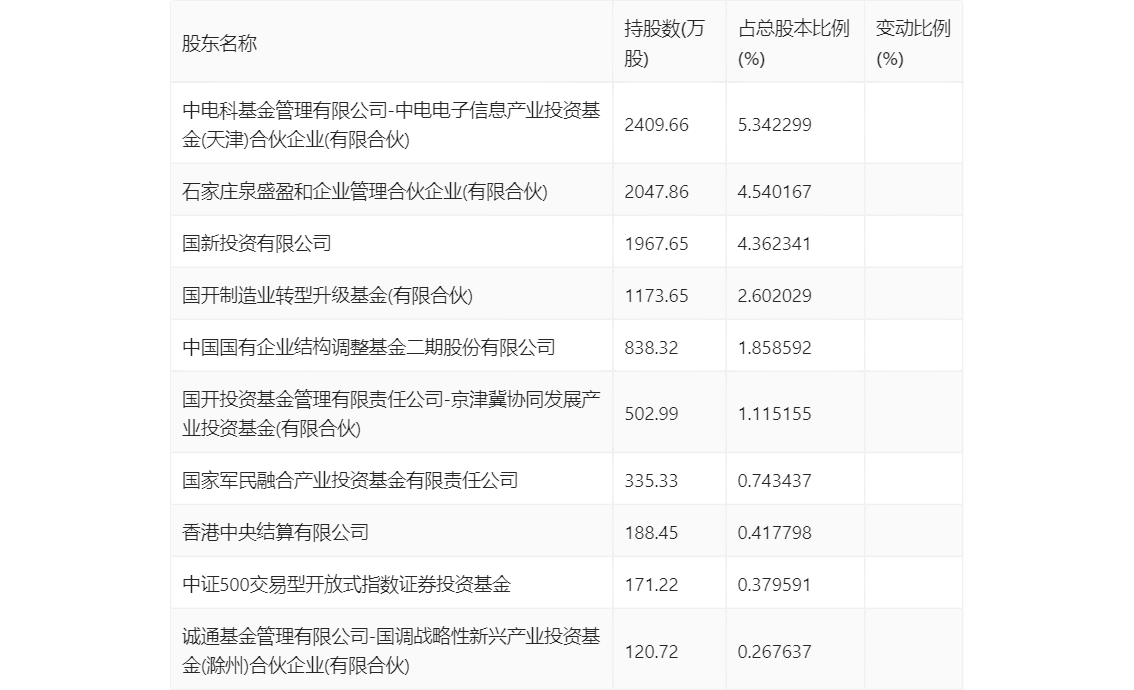This screenshot has width=1134, height=690.
Task: Select shareholder 中国国有企业结构调整基金二期股份有限公司
Action: 368,347
